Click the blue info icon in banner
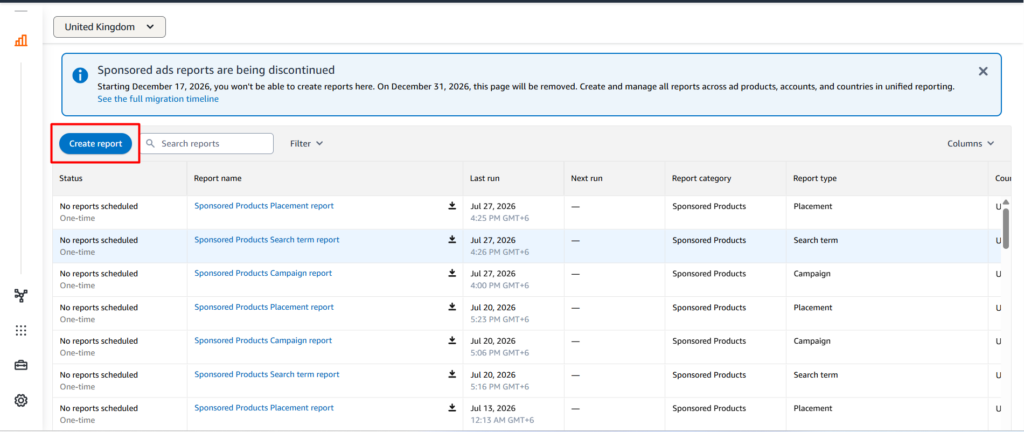1024x432 pixels. tap(80, 75)
